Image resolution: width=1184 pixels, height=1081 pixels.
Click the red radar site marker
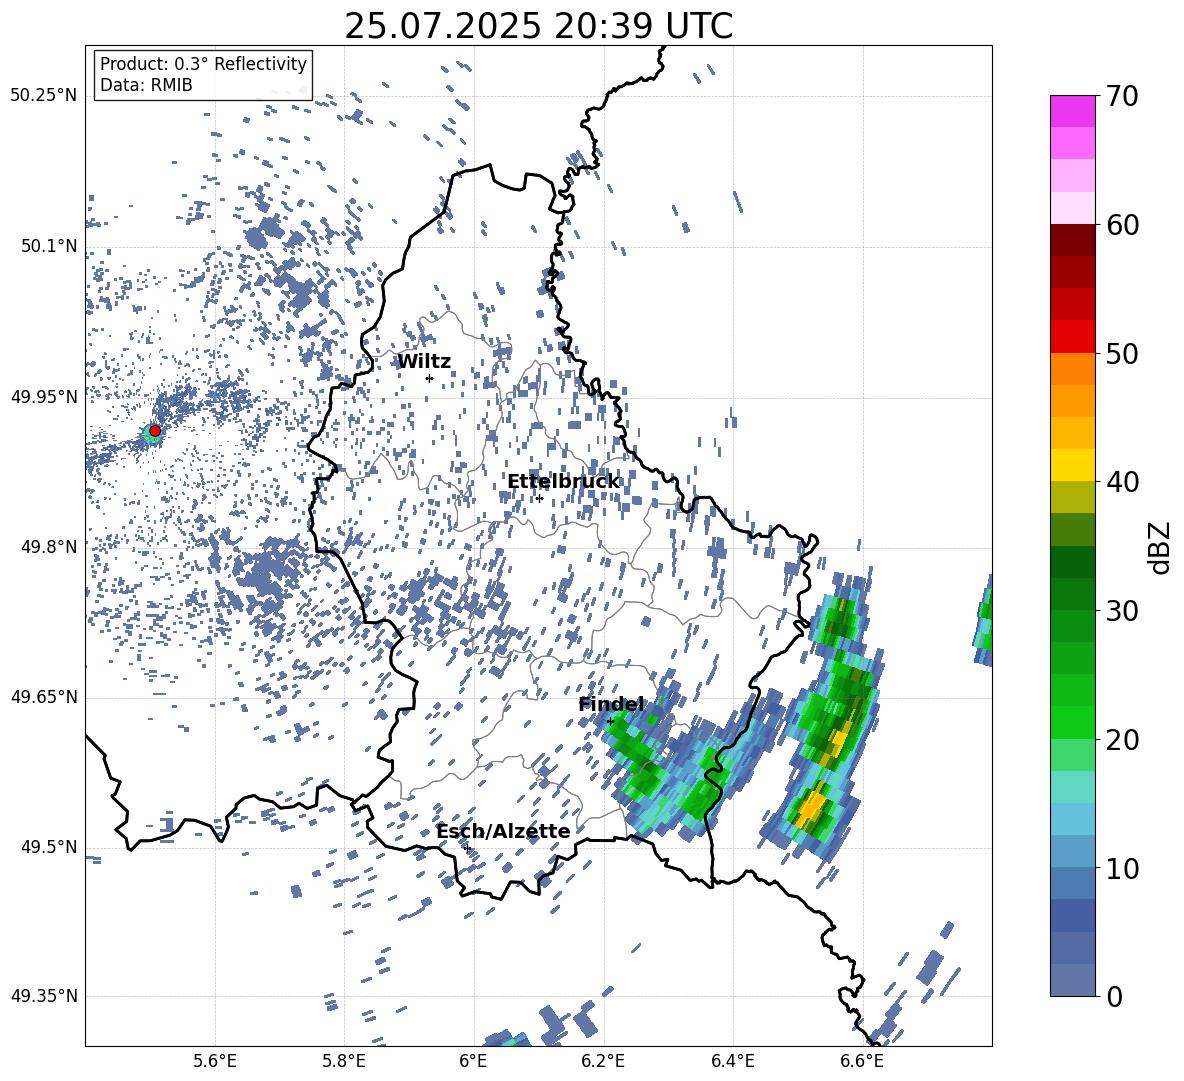tap(155, 430)
